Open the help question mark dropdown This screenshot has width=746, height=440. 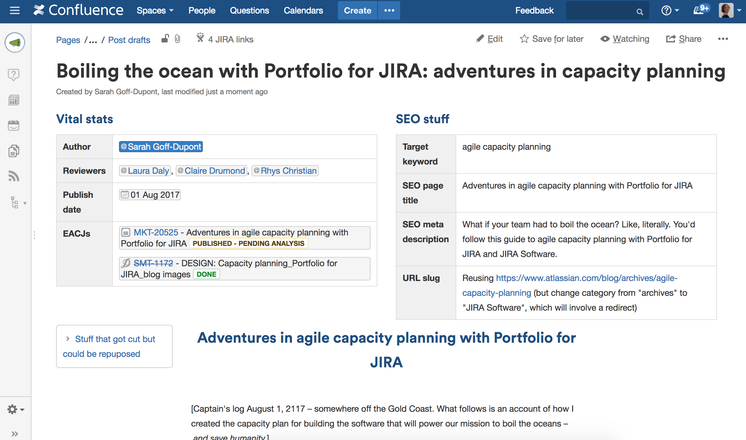(669, 11)
